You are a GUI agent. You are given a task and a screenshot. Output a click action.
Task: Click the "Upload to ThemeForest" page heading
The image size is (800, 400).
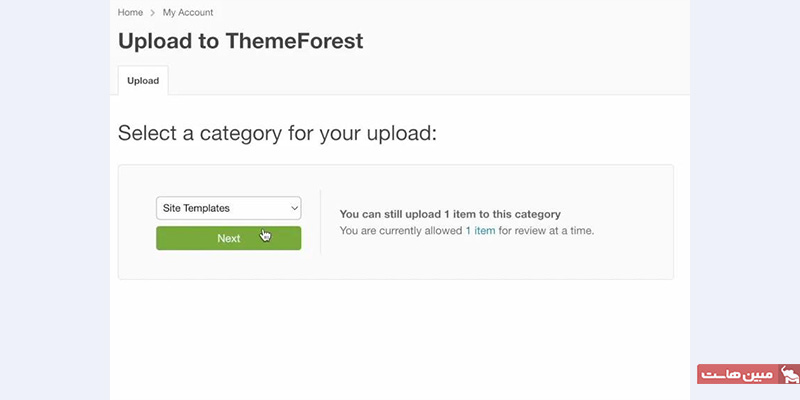[240, 41]
